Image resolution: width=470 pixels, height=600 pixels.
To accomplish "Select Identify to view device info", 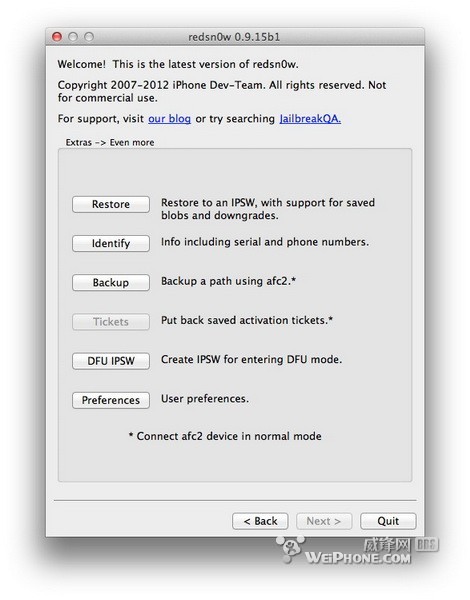I will point(111,243).
